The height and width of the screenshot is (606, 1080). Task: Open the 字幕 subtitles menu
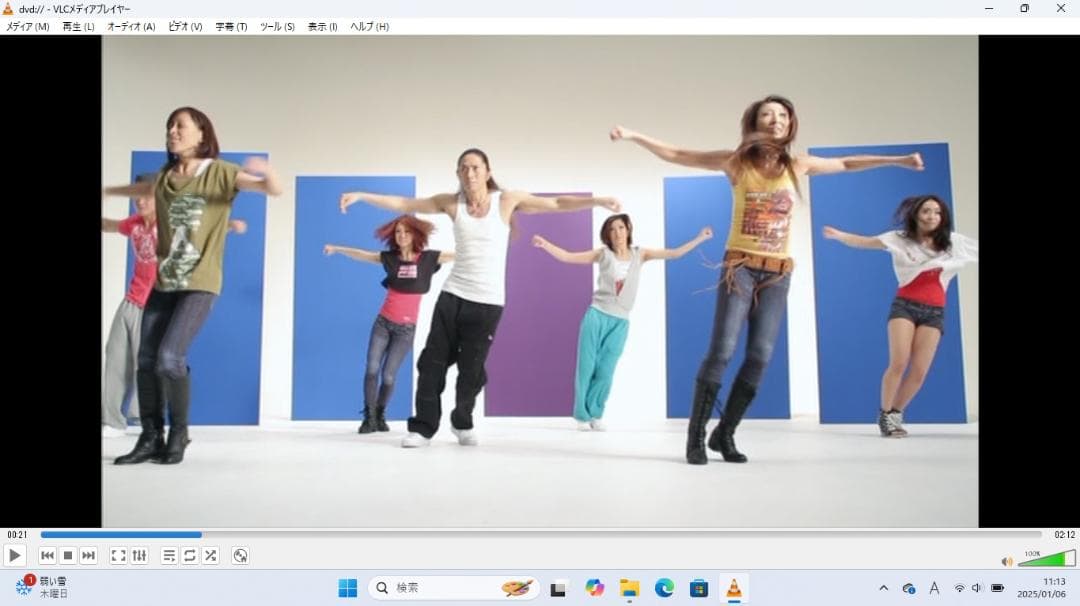[232, 27]
